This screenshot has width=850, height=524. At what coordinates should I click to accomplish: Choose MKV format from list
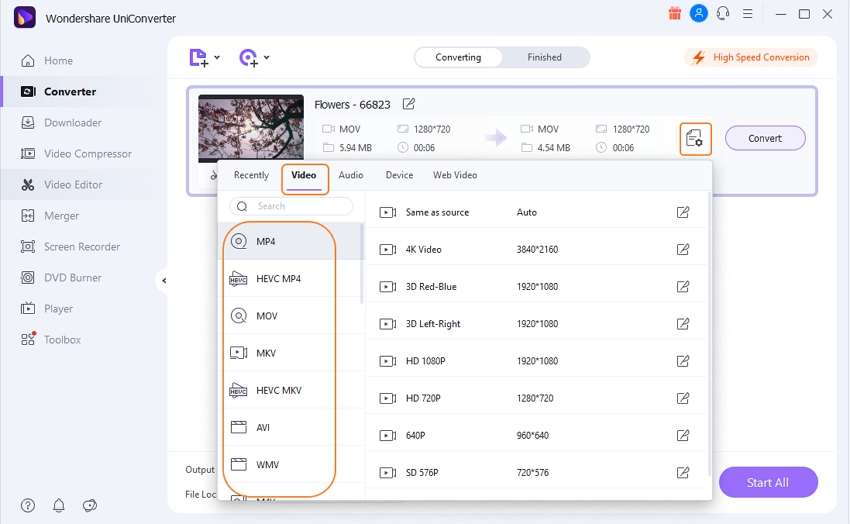[x=290, y=353]
